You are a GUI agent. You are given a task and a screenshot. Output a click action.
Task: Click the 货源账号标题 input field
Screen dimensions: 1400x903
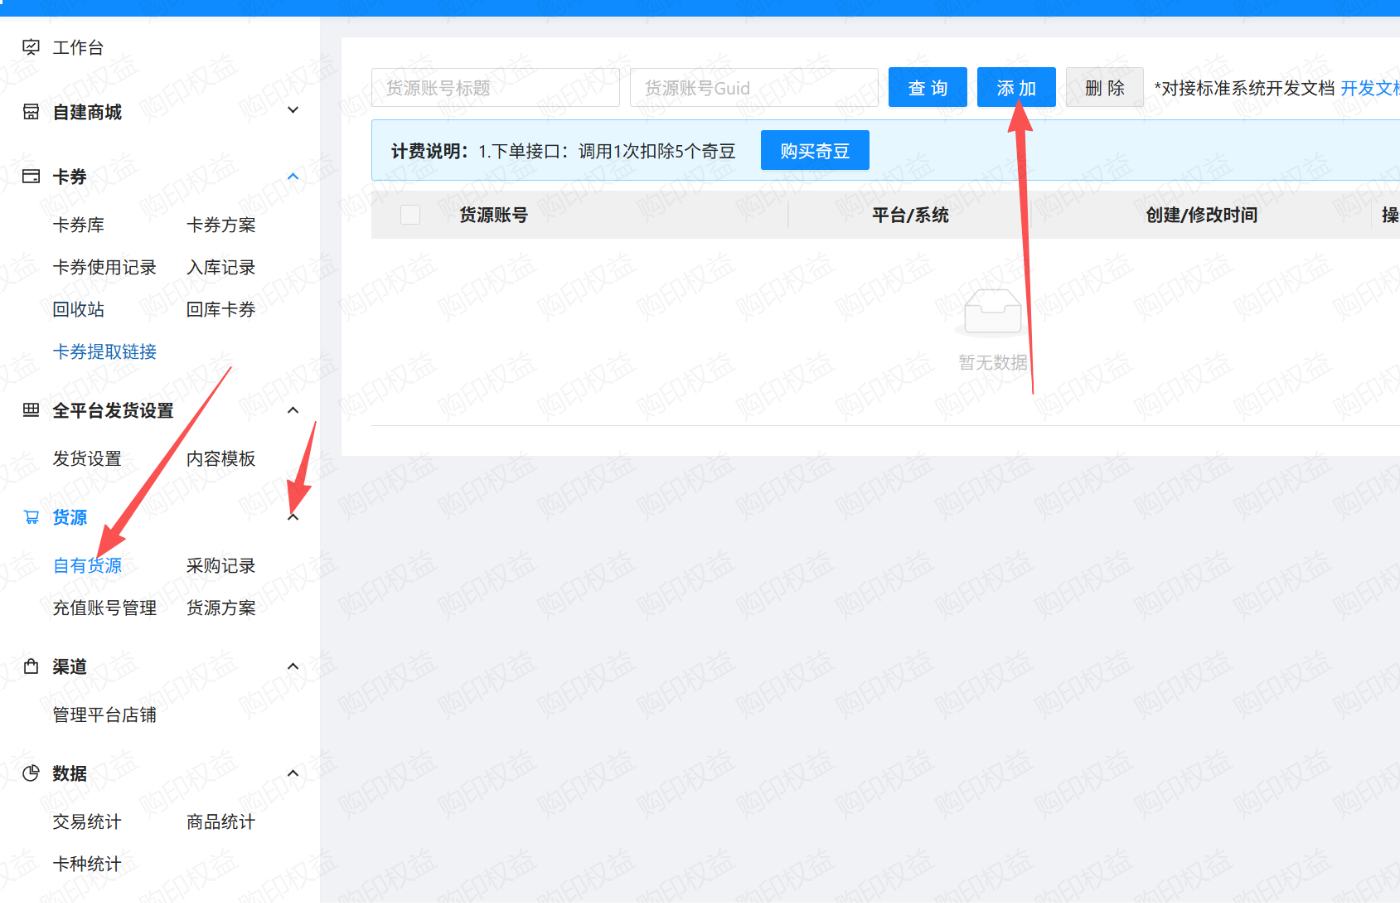tap(495, 88)
